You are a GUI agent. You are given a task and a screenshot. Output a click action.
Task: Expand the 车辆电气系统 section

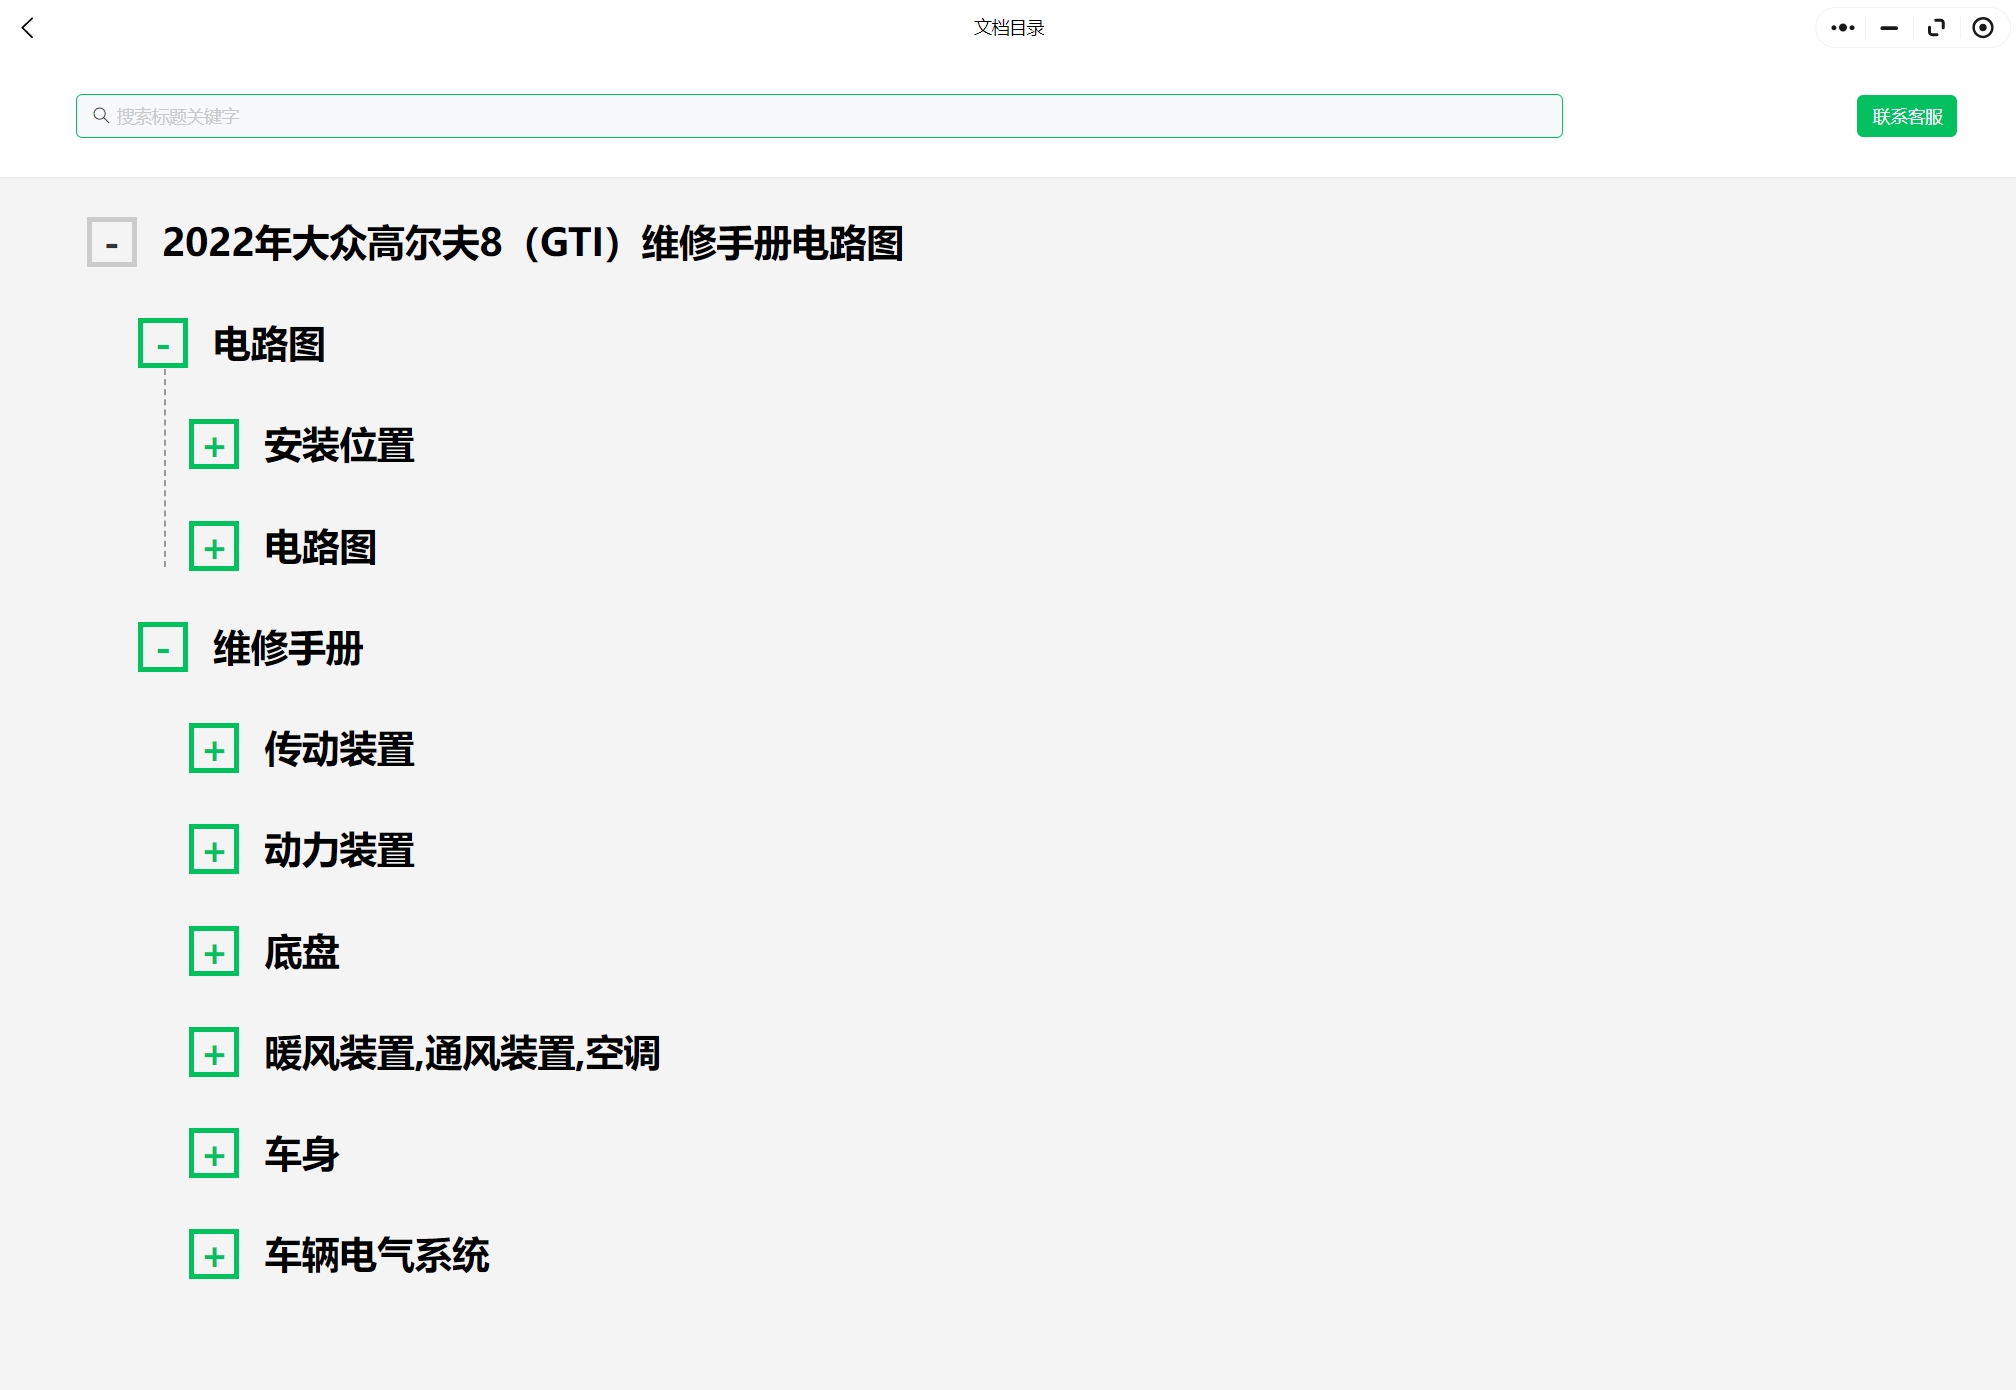point(216,1255)
